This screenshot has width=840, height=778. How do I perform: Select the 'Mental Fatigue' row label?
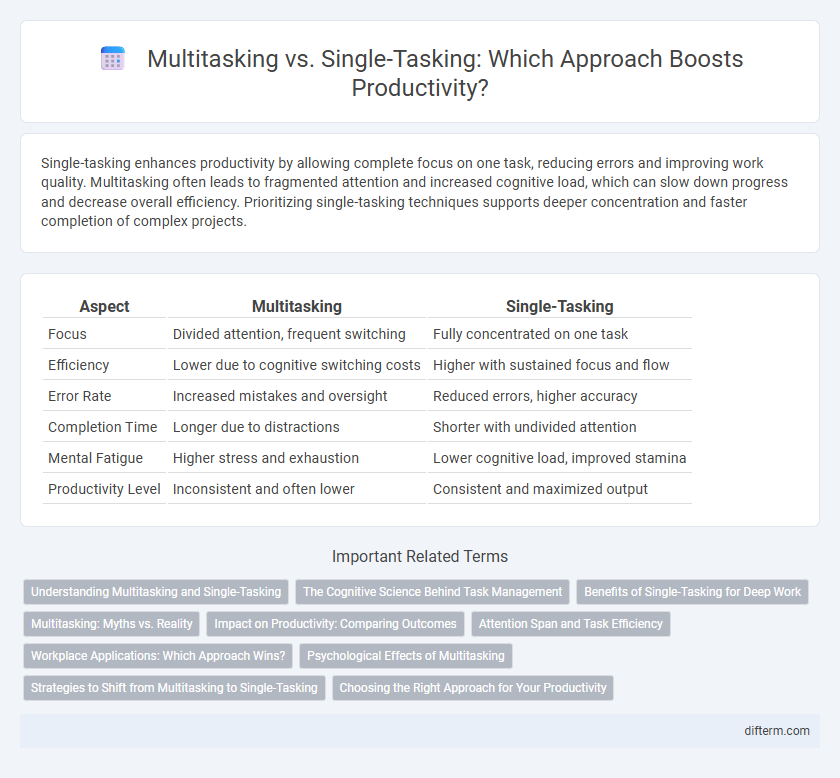95,458
